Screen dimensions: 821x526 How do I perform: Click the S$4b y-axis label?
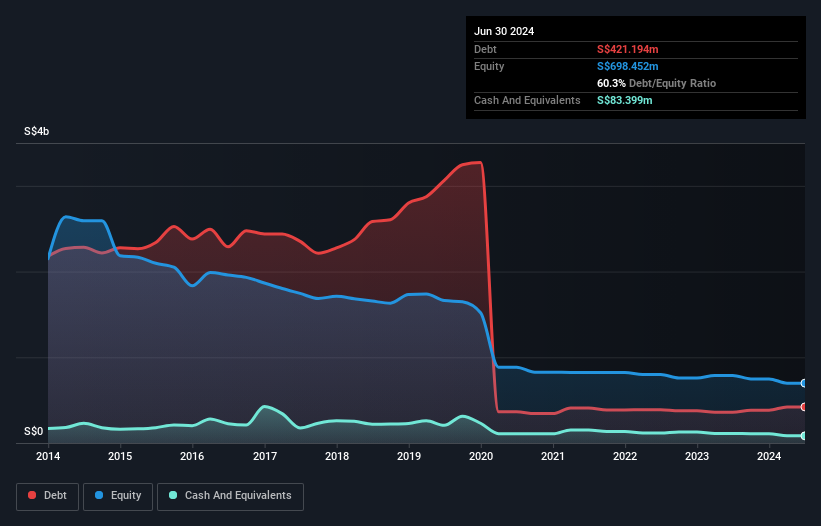pos(37,131)
